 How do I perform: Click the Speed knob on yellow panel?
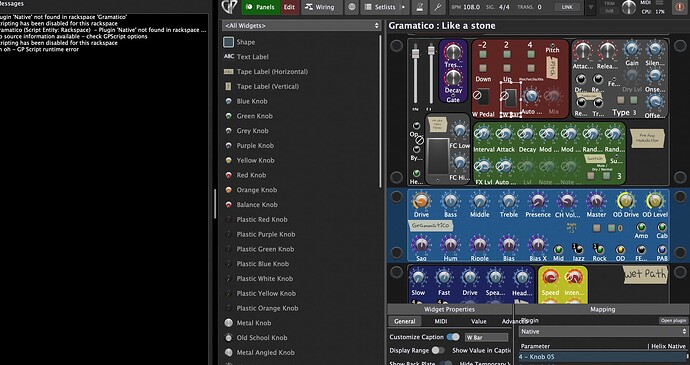click(x=550, y=277)
